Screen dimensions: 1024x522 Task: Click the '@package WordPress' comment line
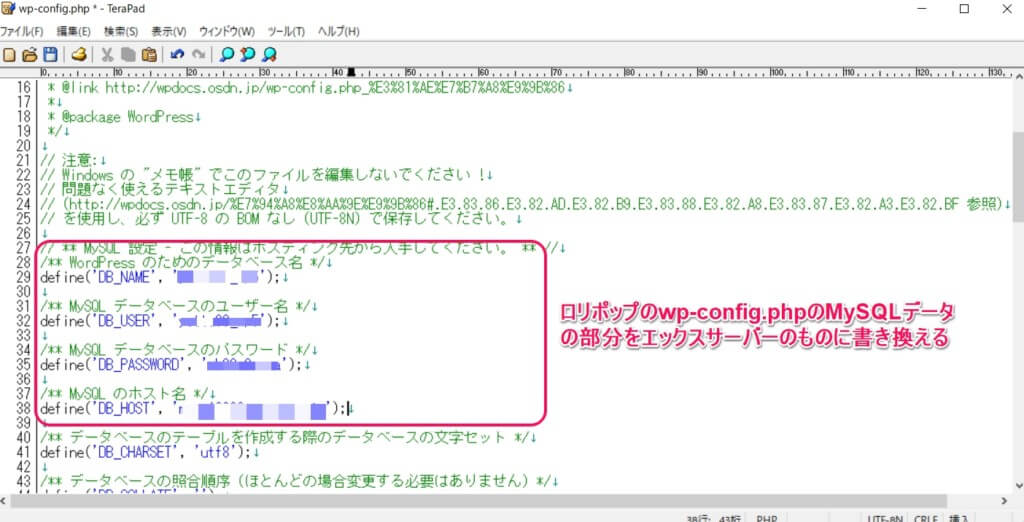pyautogui.click(x=123, y=117)
